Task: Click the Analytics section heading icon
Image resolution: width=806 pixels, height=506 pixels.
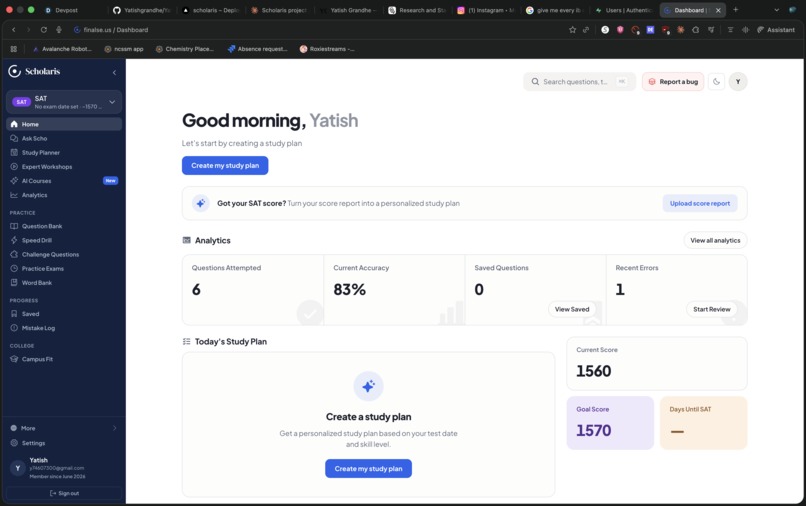Action: coord(187,240)
